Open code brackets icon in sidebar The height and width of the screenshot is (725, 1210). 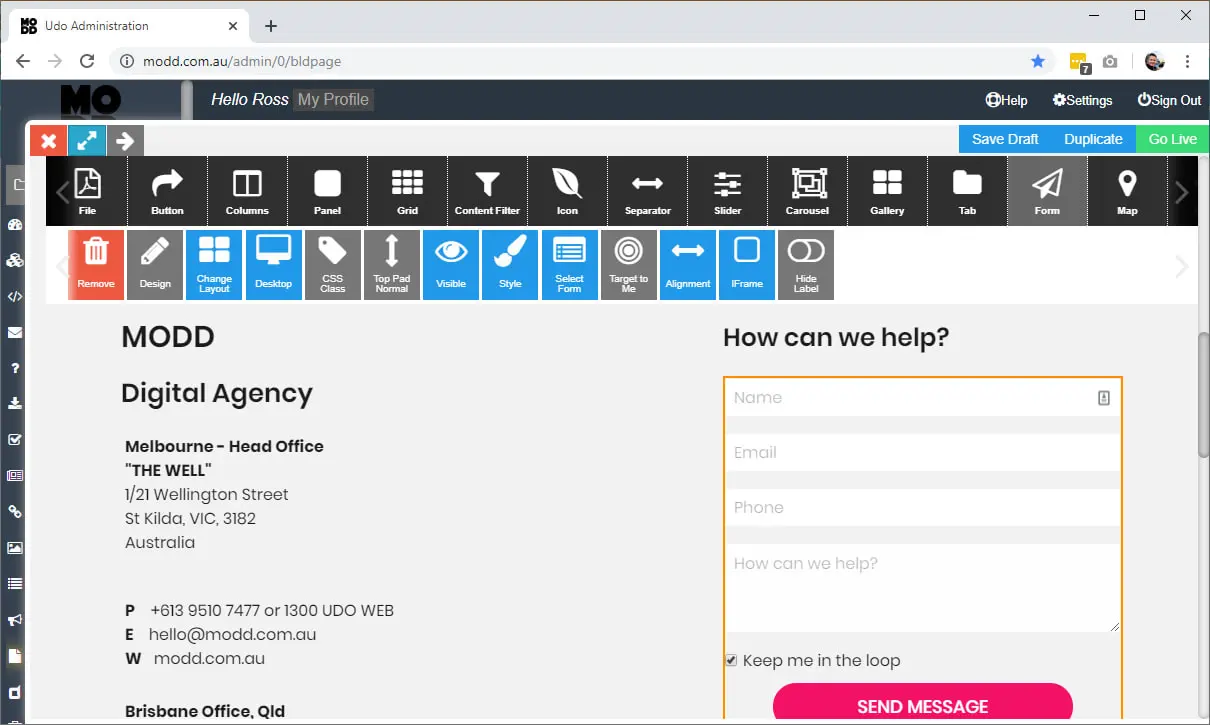(x=15, y=296)
